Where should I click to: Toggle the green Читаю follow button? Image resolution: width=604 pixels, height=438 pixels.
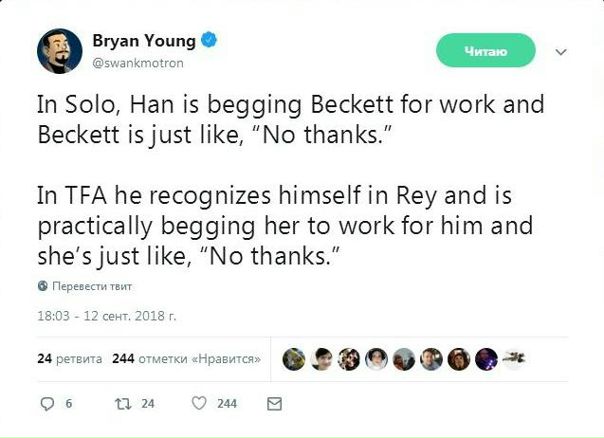tap(486, 50)
